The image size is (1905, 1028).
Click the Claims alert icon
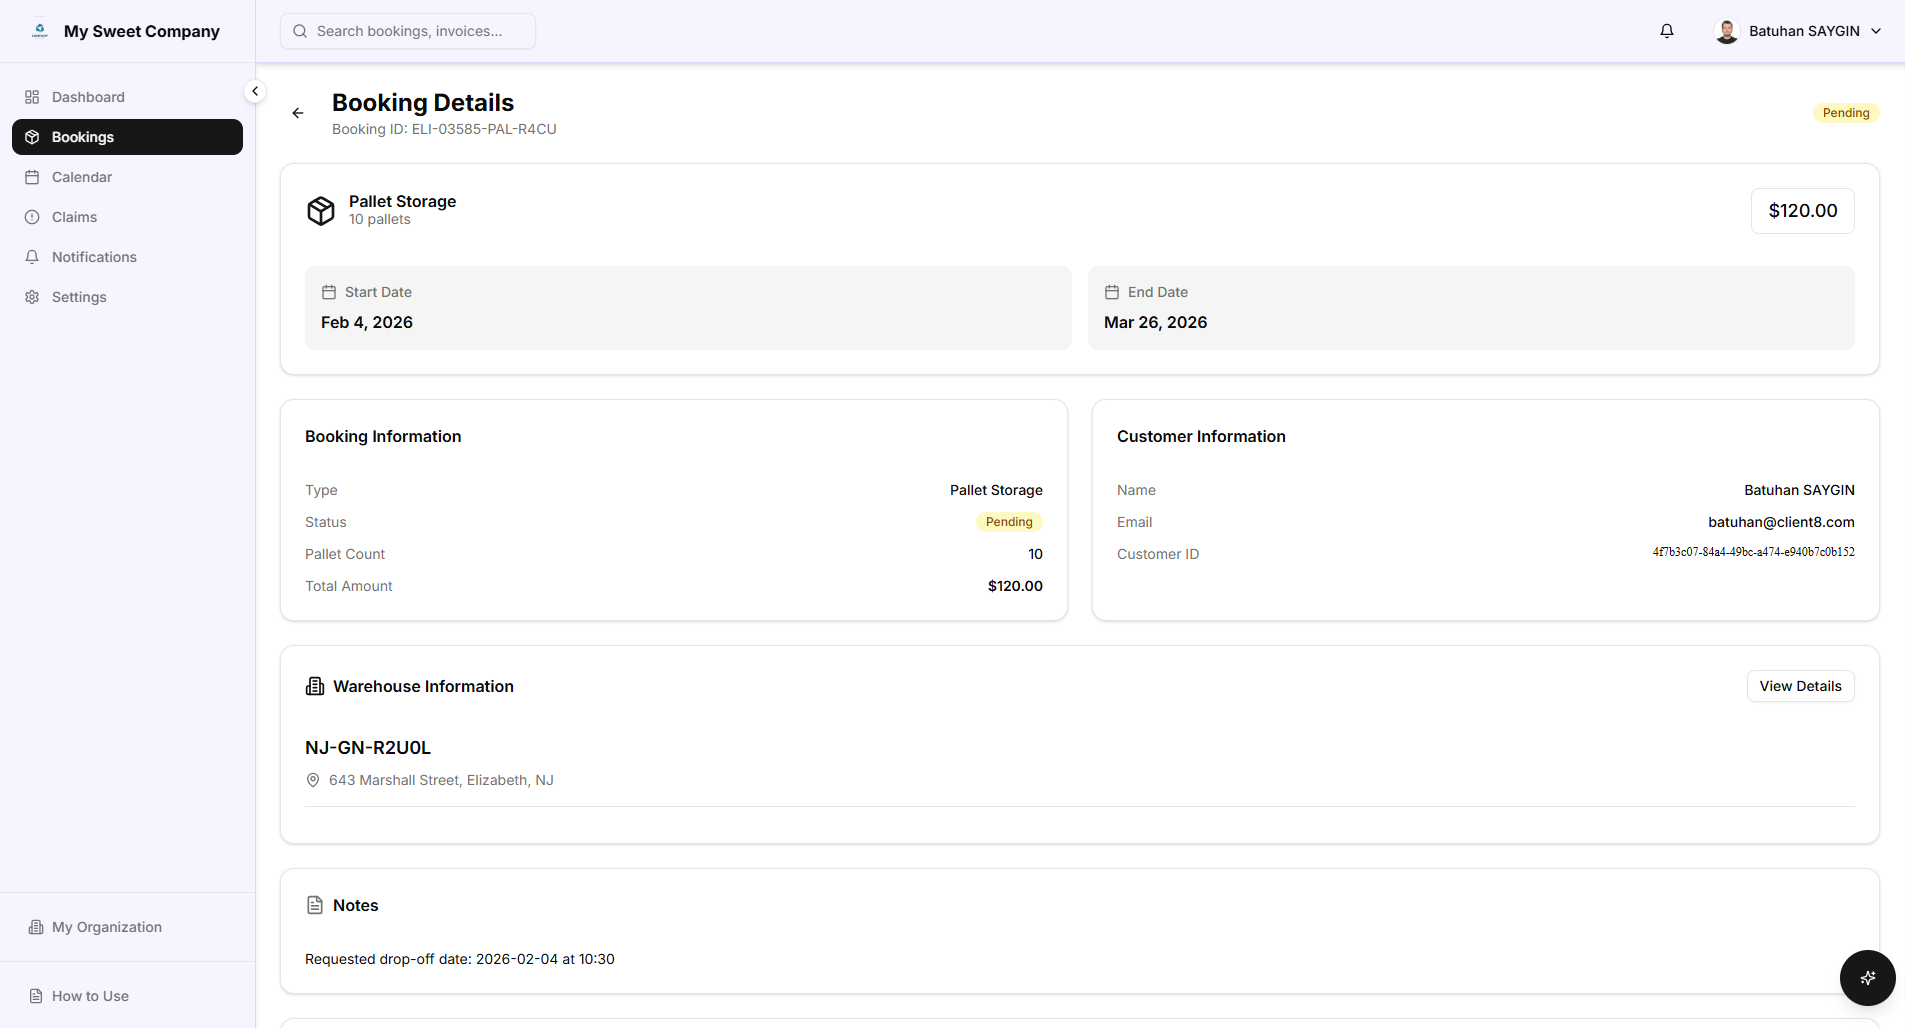pyautogui.click(x=32, y=217)
